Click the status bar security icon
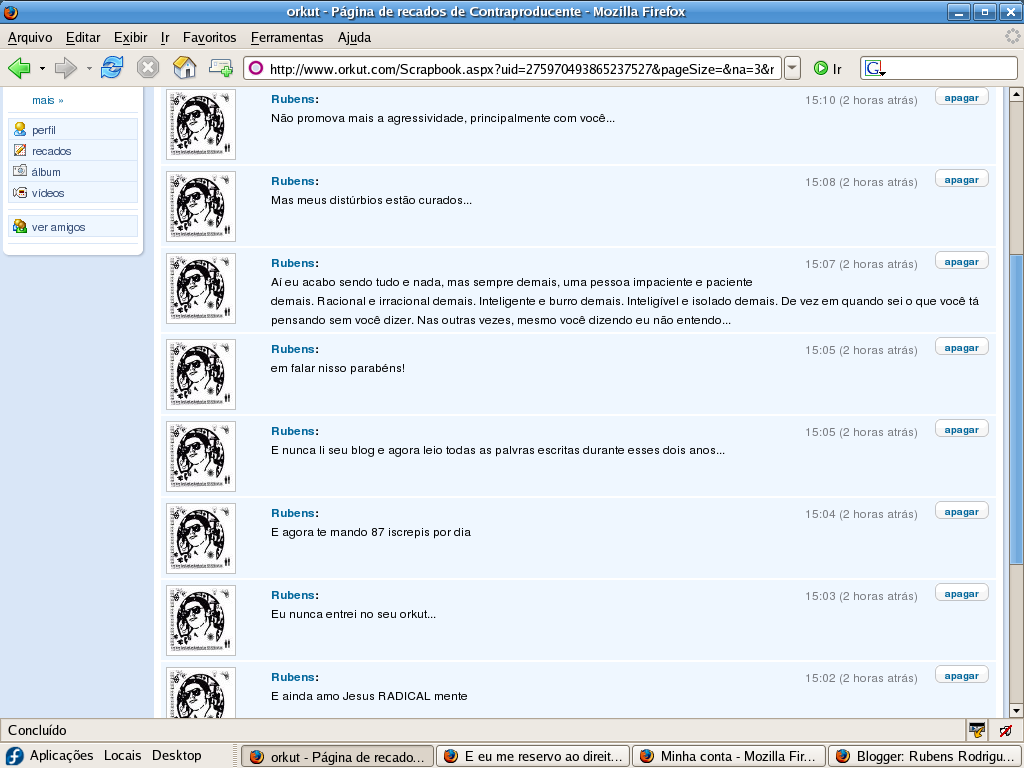 [x=977, y=730]
